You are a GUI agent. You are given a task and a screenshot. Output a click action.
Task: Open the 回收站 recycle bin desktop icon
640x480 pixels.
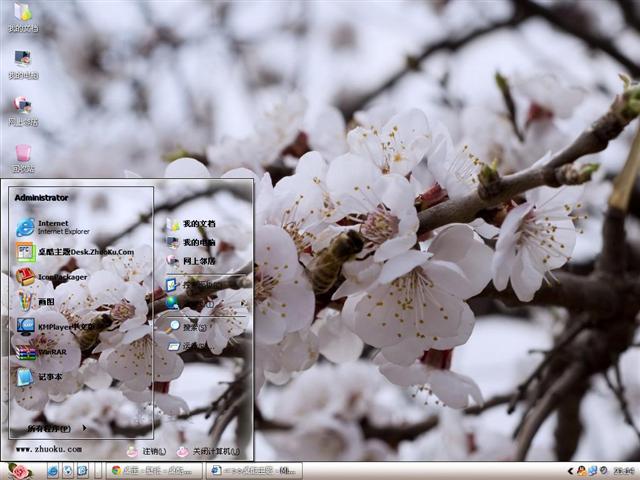click(x=22, y=157)
